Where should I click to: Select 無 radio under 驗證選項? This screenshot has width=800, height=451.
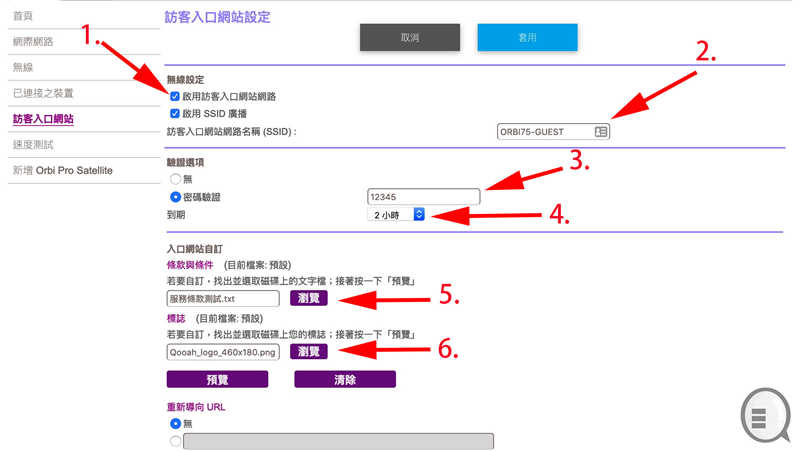pyautogui.click(x=176, y=179)
